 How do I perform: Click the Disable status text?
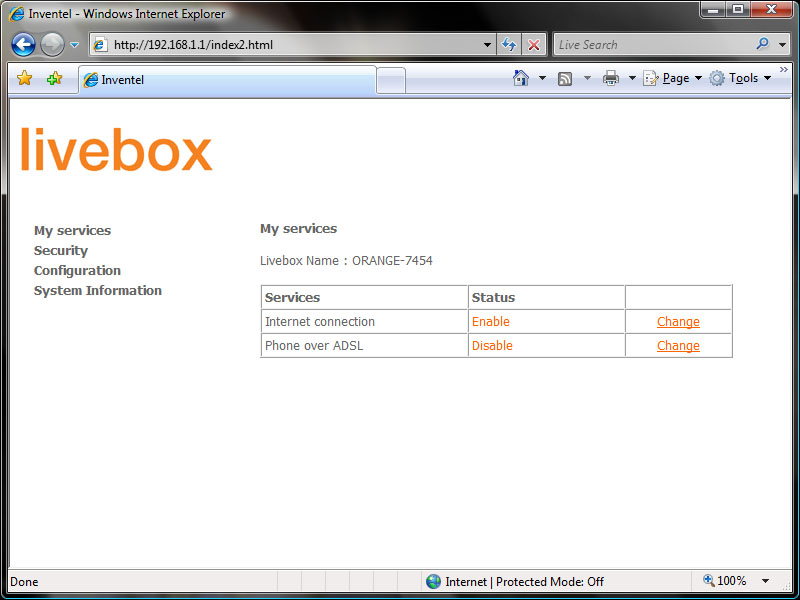pos(492,345)
